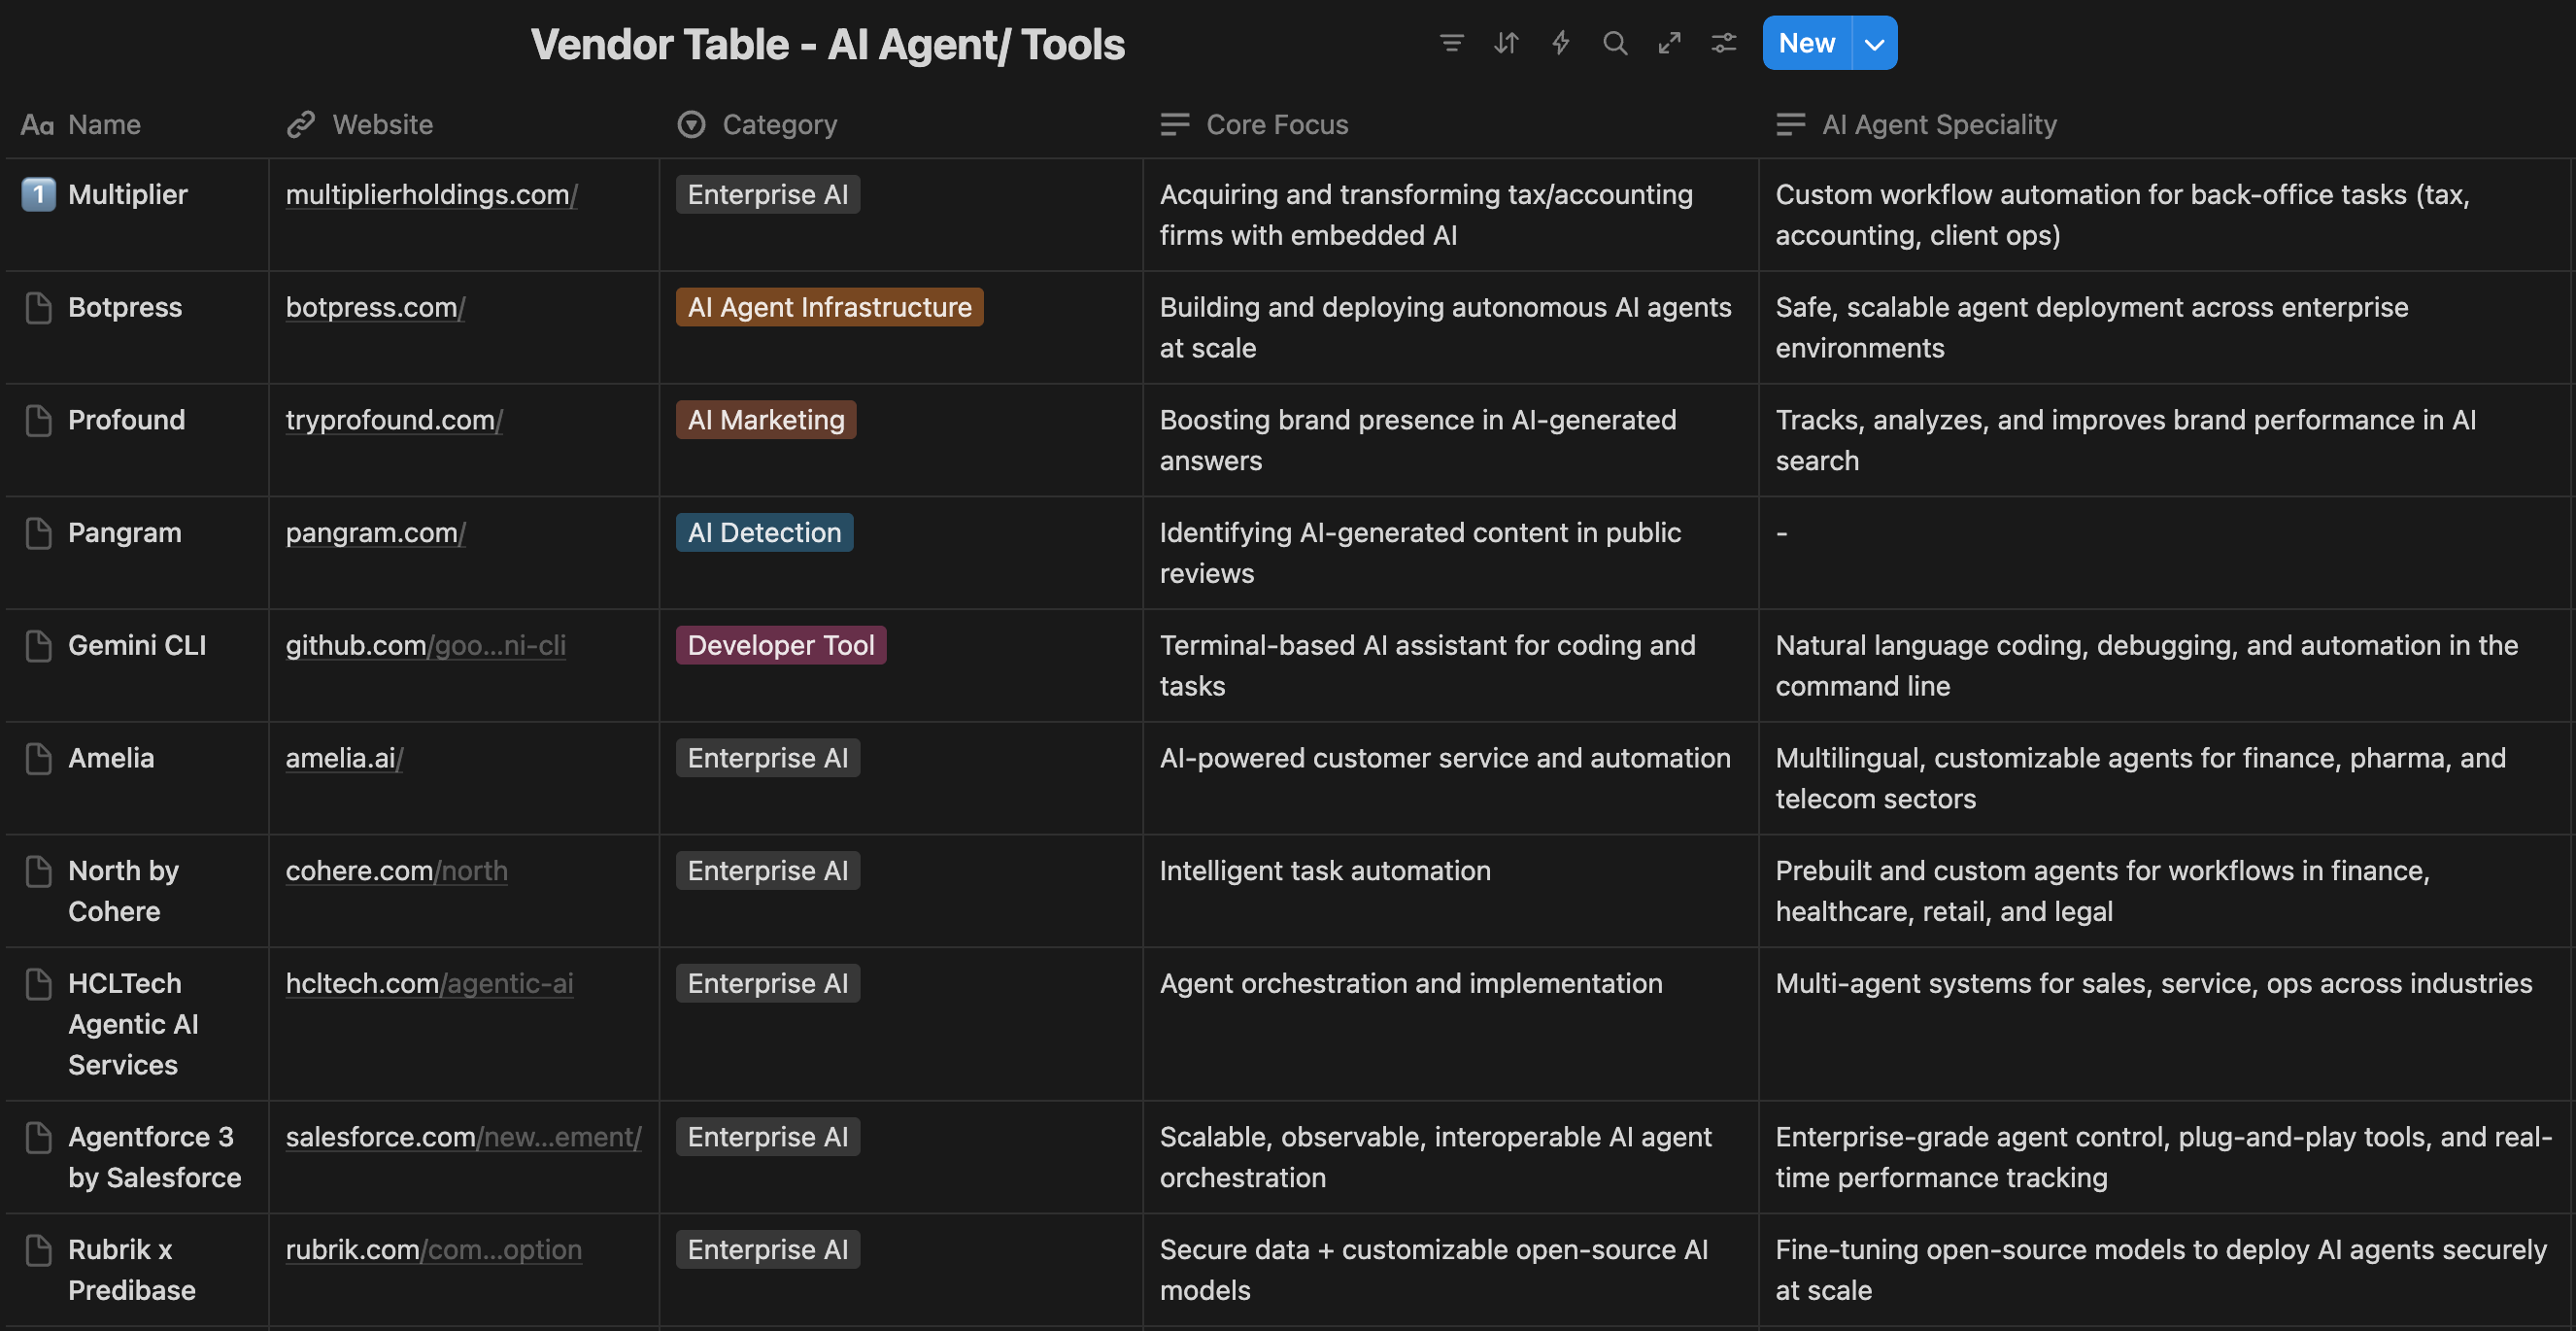Click the HCLTech Agentic AI page icon
This screenshot has height=1331, width=2576.
click(38, 984)
